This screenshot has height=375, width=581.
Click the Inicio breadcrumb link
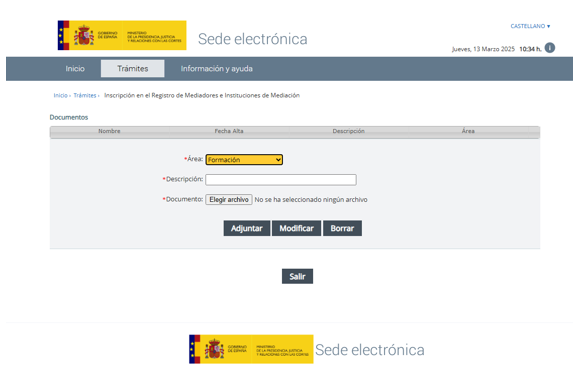point(60,96)
